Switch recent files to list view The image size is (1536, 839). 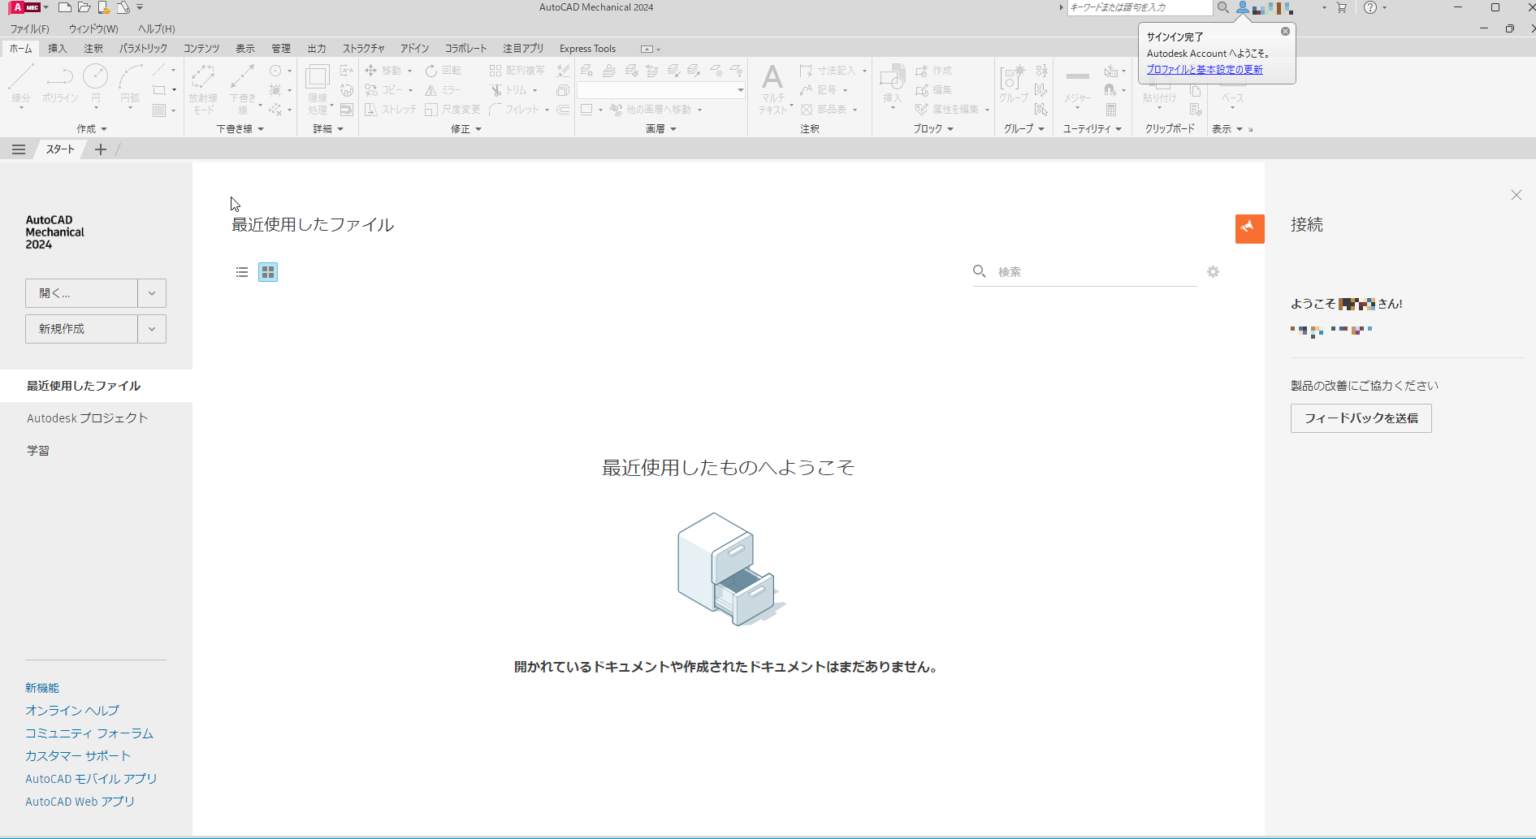point(241,271)
